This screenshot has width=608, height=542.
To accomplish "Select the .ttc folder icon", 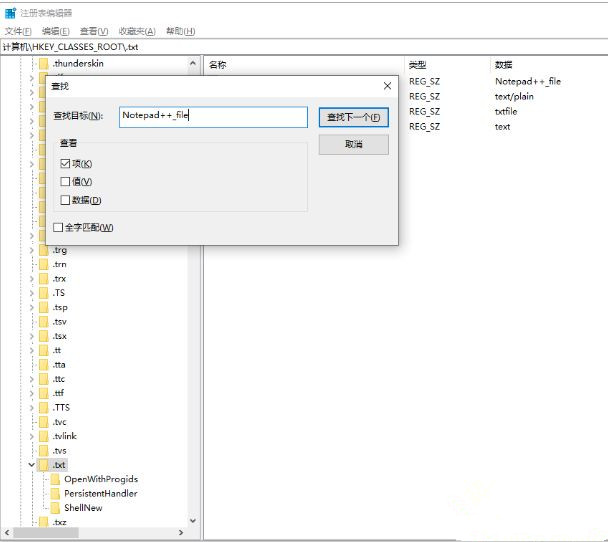I will click(x=44, y=379).
